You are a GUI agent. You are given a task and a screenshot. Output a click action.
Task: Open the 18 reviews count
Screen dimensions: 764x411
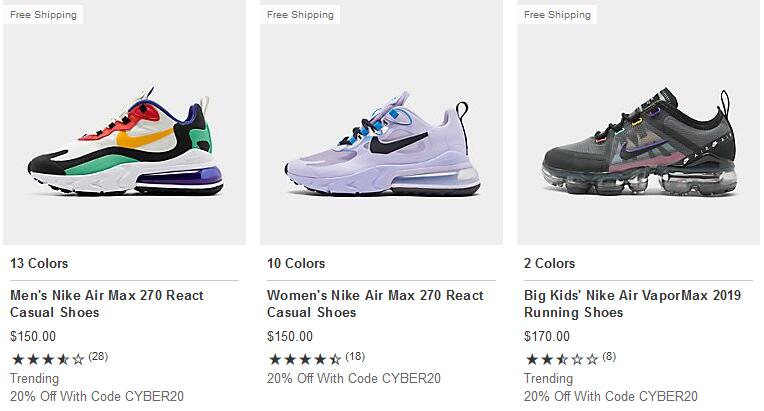coord(355,356)
